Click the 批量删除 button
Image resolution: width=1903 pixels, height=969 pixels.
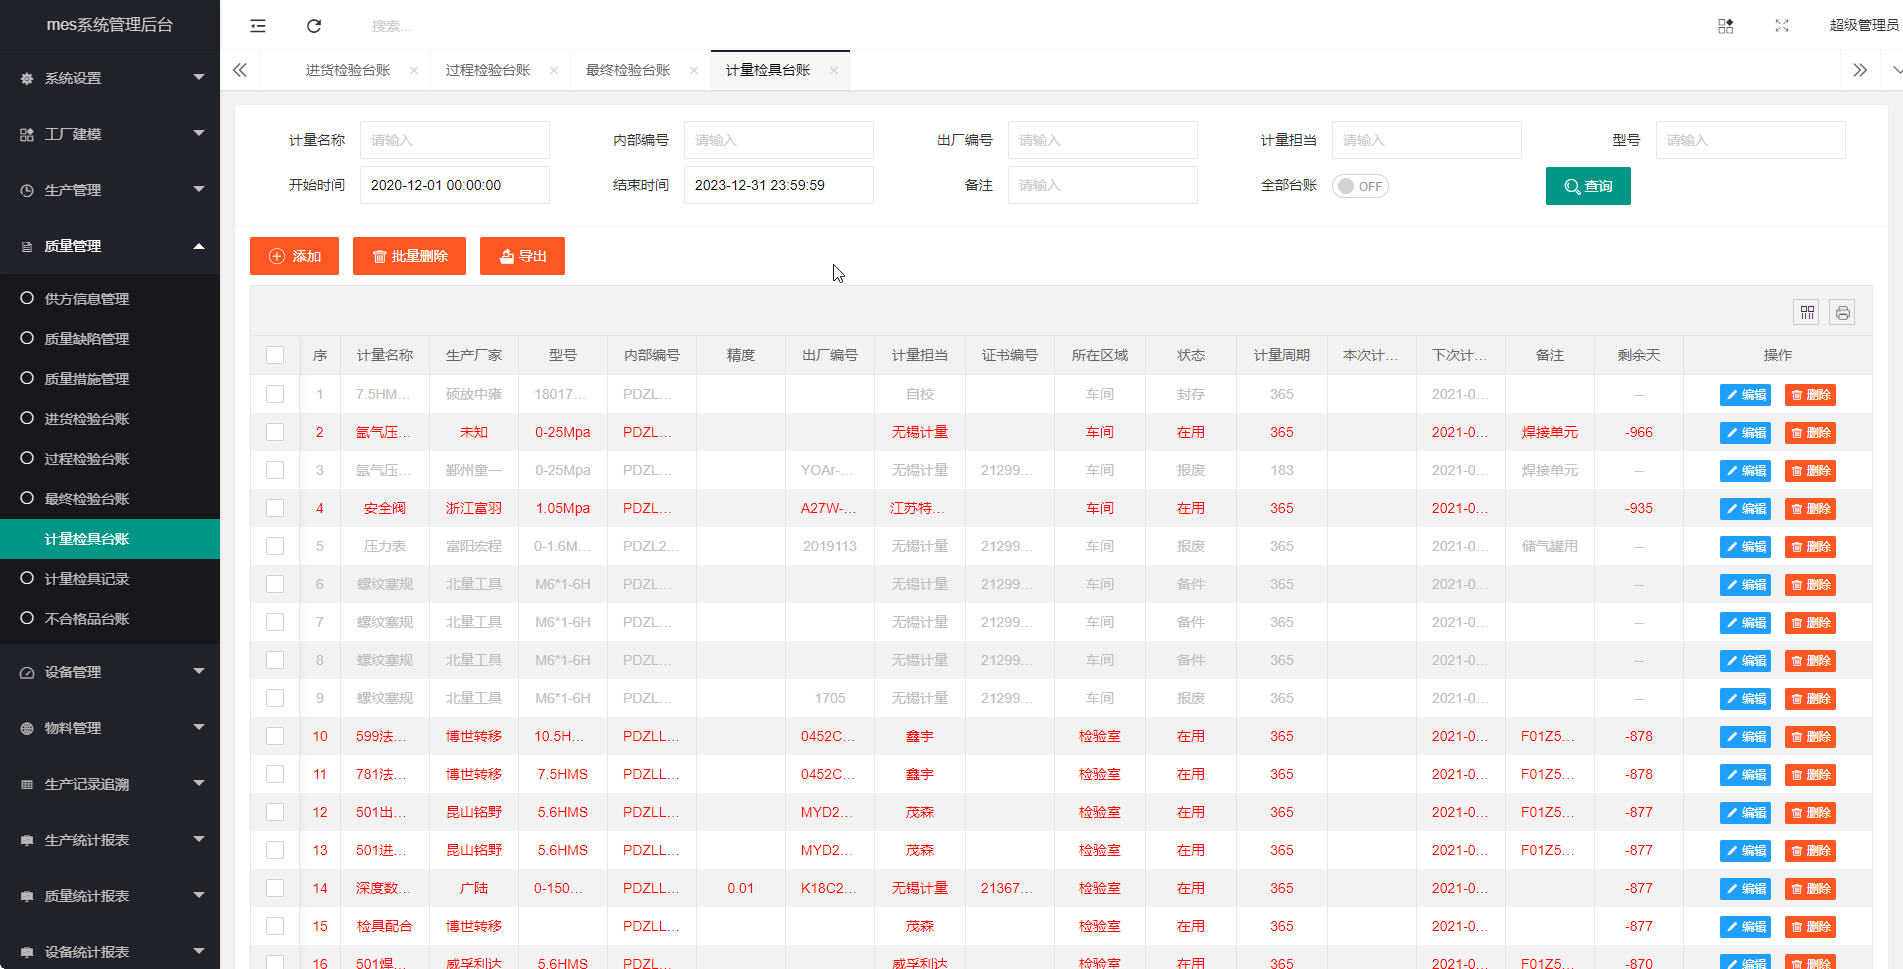pyautogui.click(x=409, y=256)
